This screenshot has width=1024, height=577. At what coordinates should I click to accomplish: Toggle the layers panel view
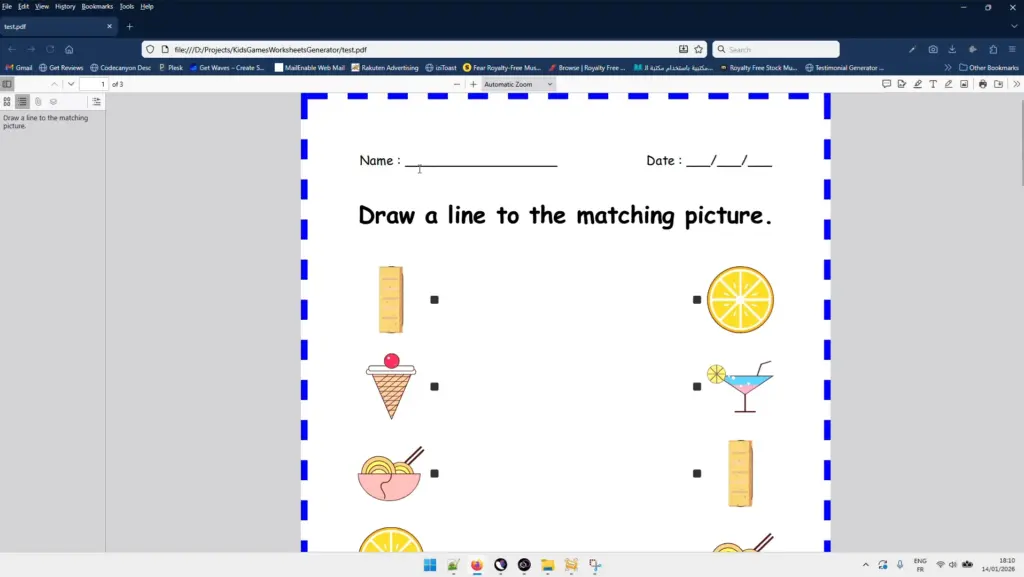pos(52,101)
